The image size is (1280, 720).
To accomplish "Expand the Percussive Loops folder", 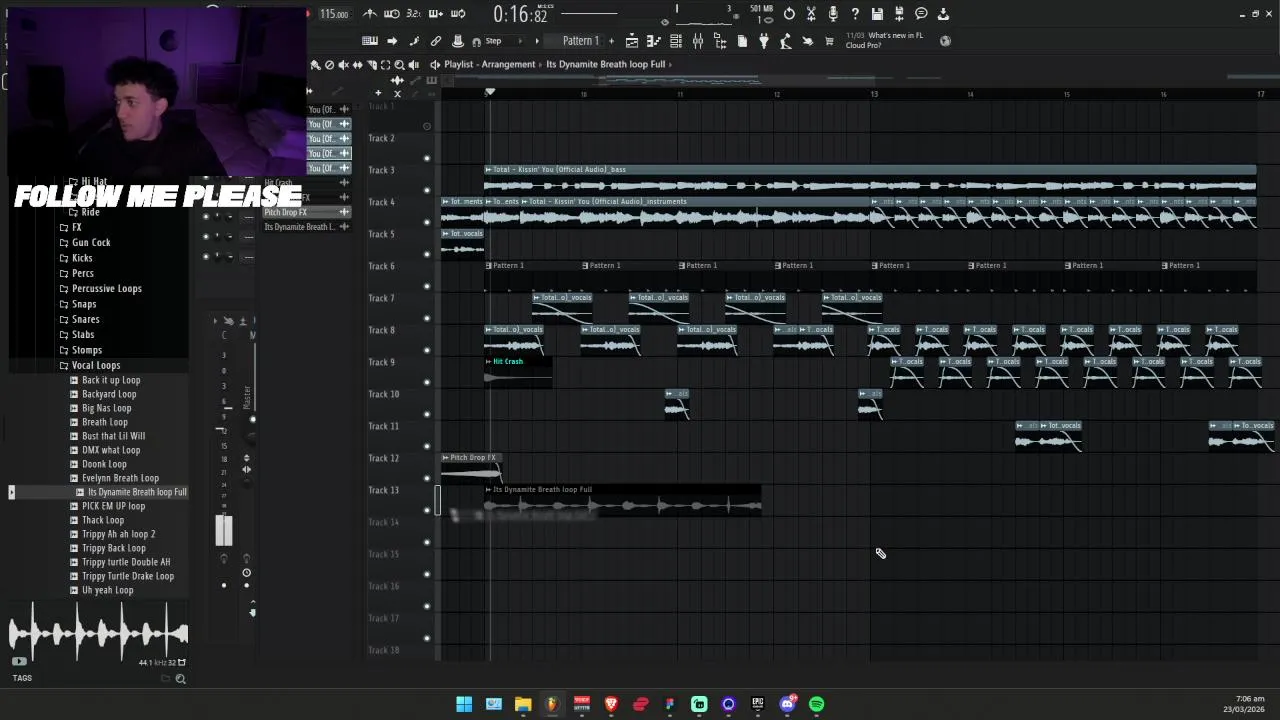I will click(x=106, y=289).
